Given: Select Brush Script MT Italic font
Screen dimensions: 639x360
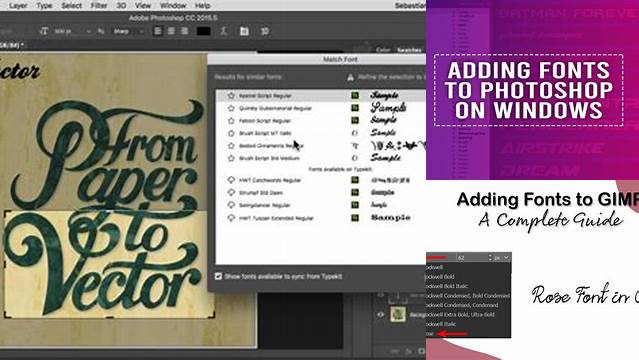Looking at the screenshot, I should coord(265,133).
